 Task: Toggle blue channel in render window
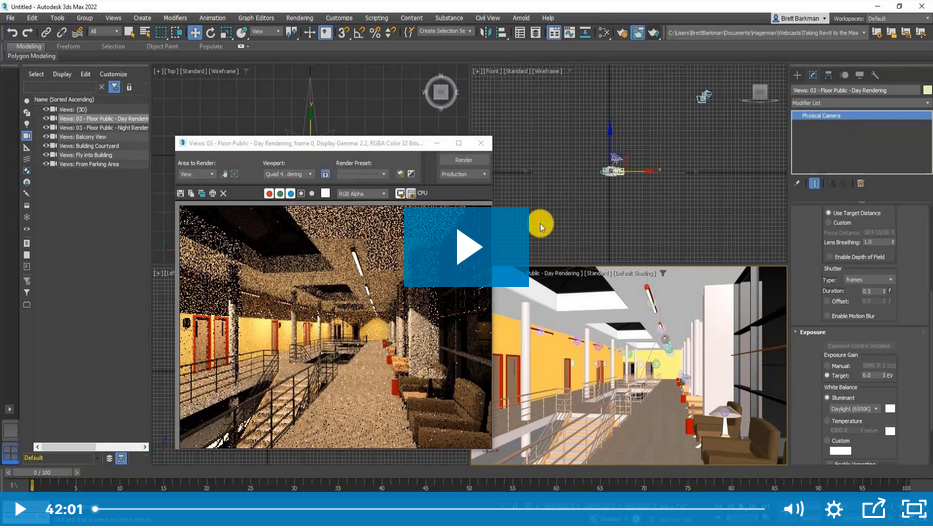coord(290,193)
